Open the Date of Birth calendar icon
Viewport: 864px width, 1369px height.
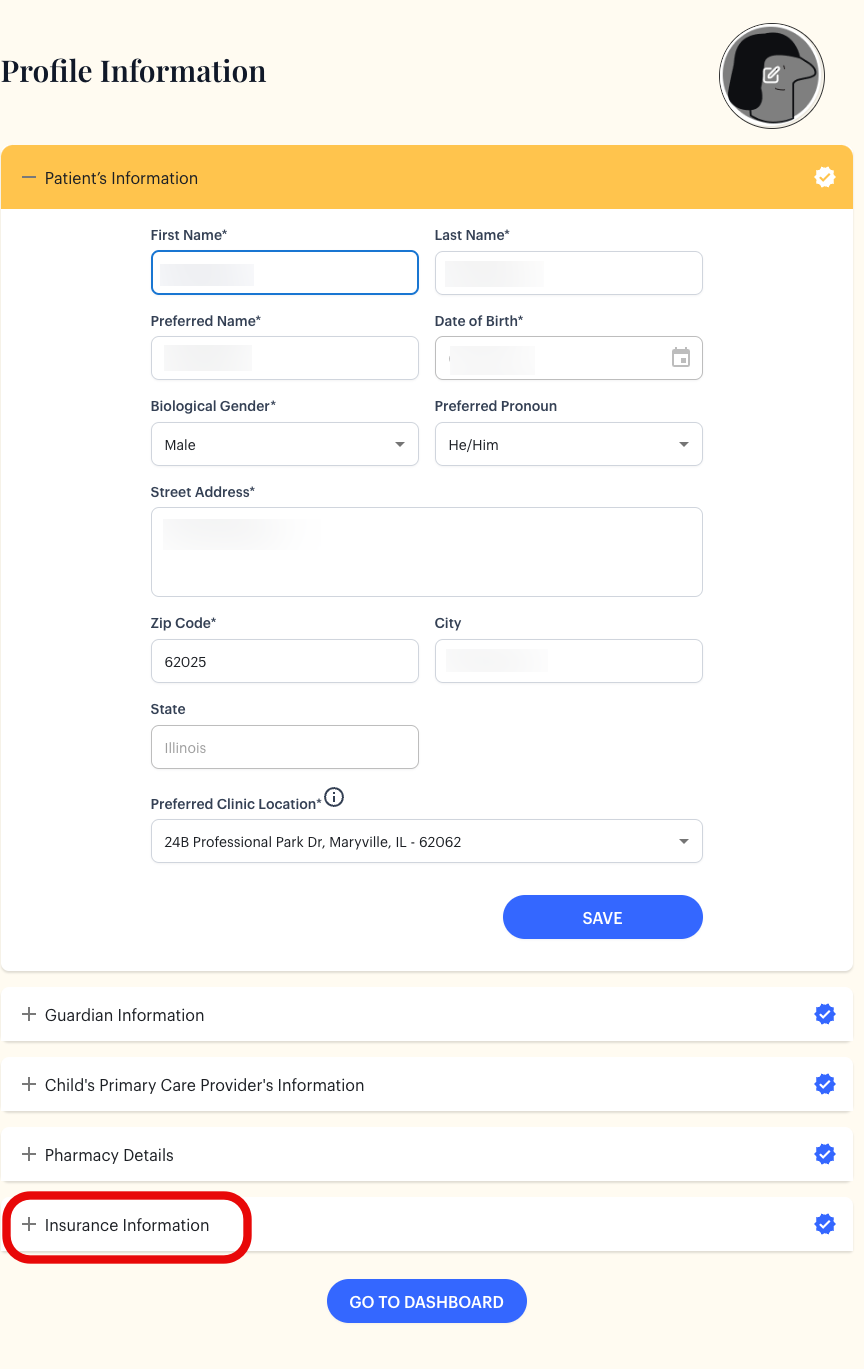point(681,358)
